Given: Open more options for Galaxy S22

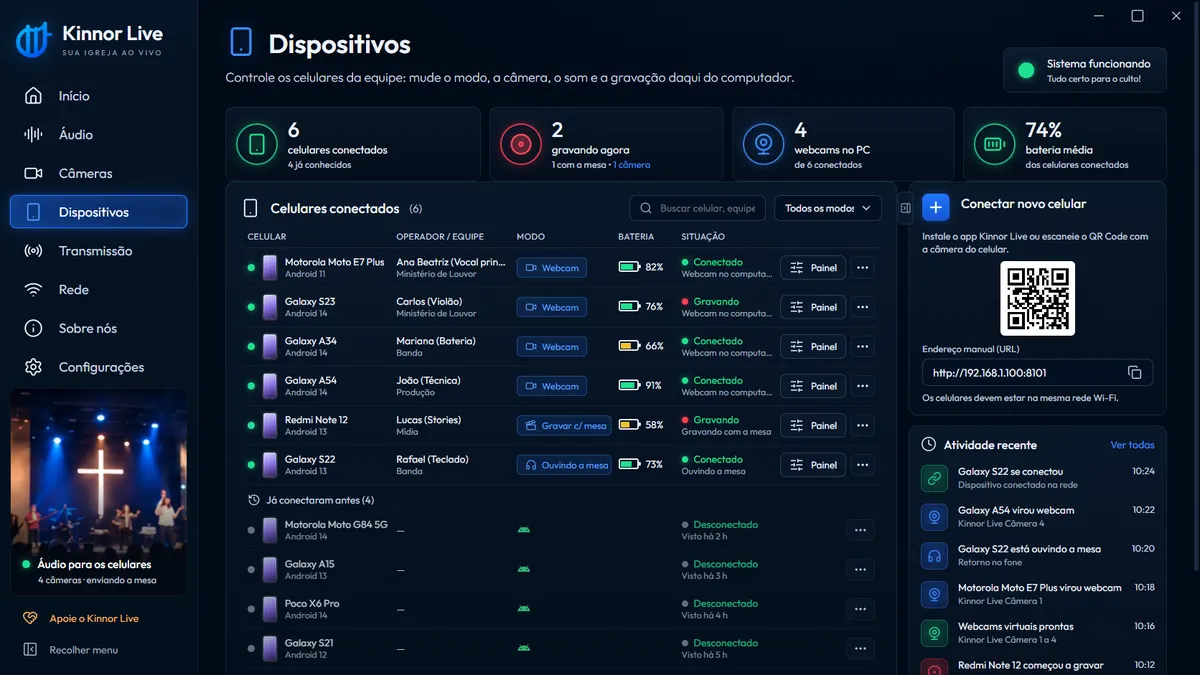Looking at the screenshot, I should (860, 465).
